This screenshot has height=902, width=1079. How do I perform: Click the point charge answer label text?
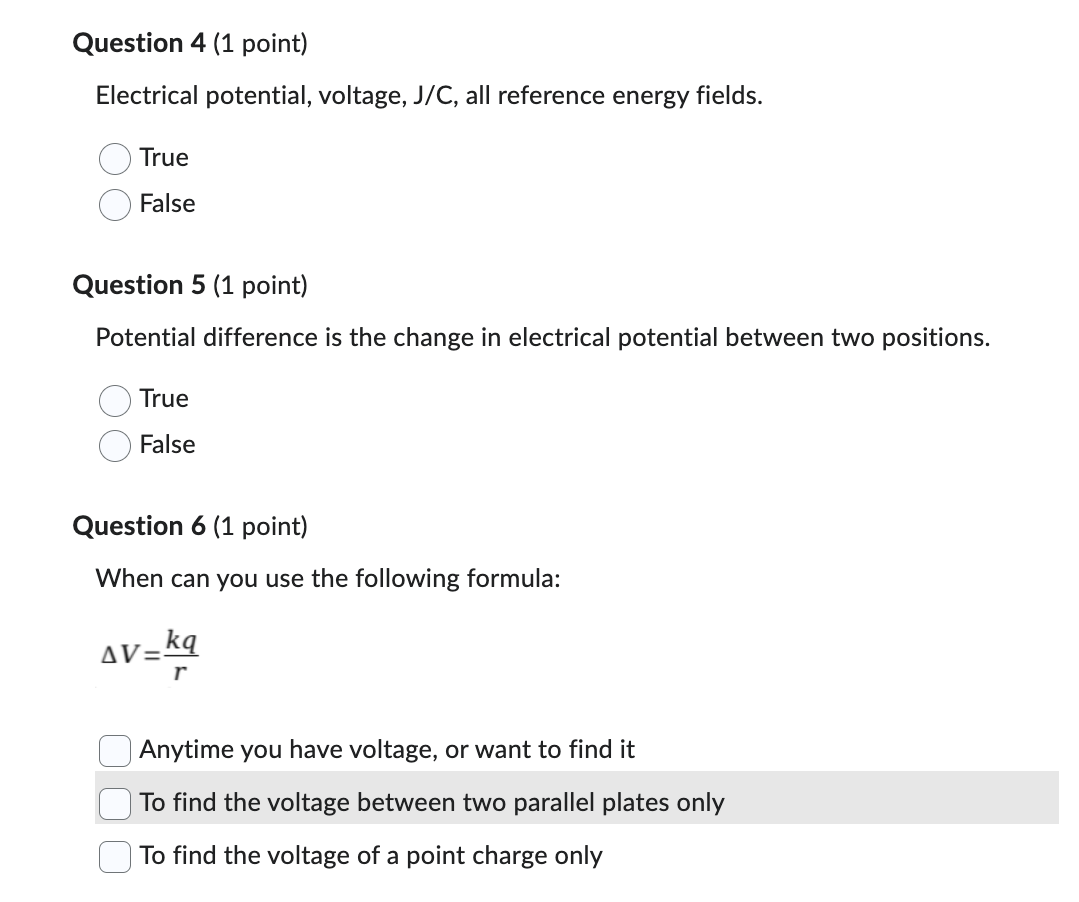pos(370,856)
